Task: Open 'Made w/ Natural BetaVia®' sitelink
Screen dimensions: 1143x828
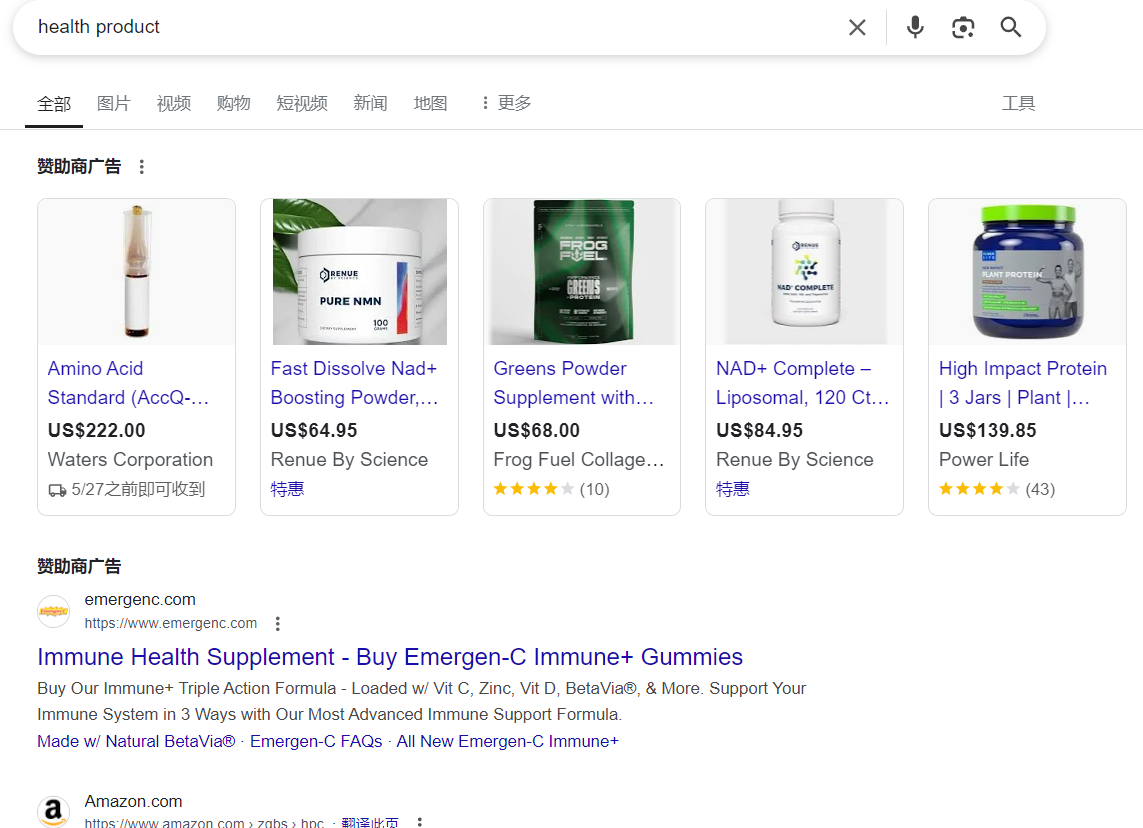Action: [x=136, y=742]
